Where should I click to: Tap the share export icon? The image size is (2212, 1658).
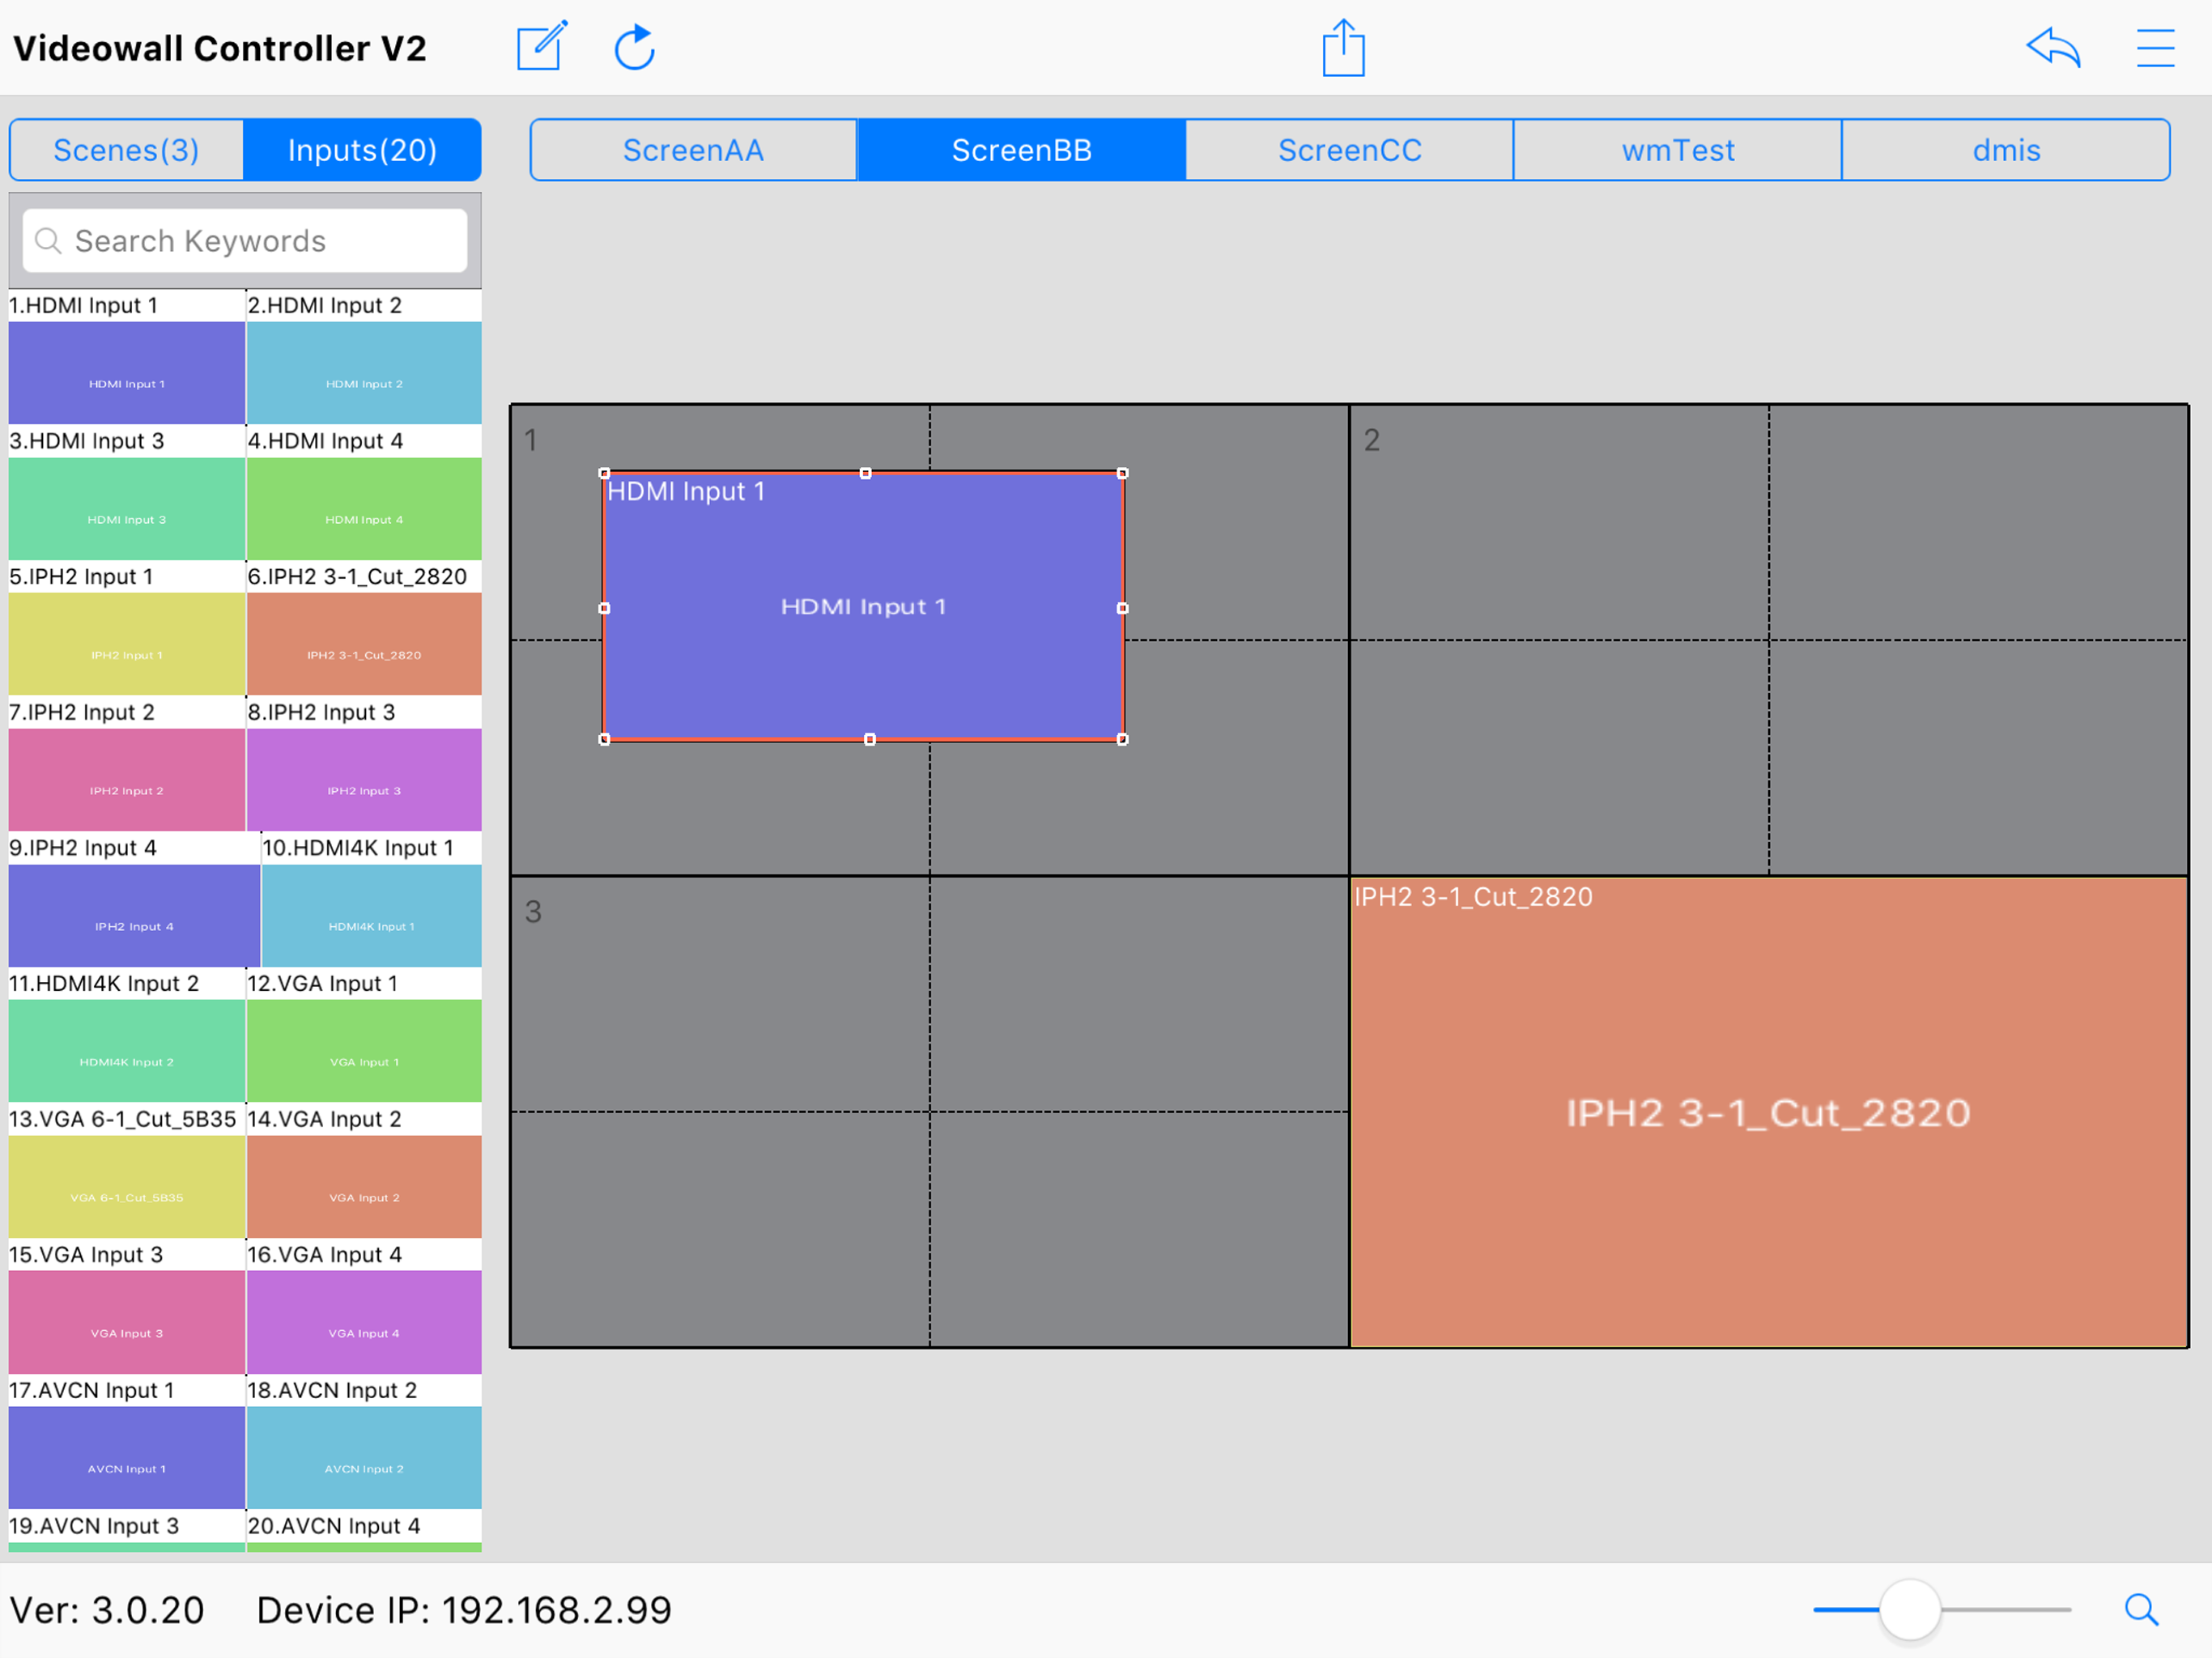pyautogui.click(x=1343, y=47)
